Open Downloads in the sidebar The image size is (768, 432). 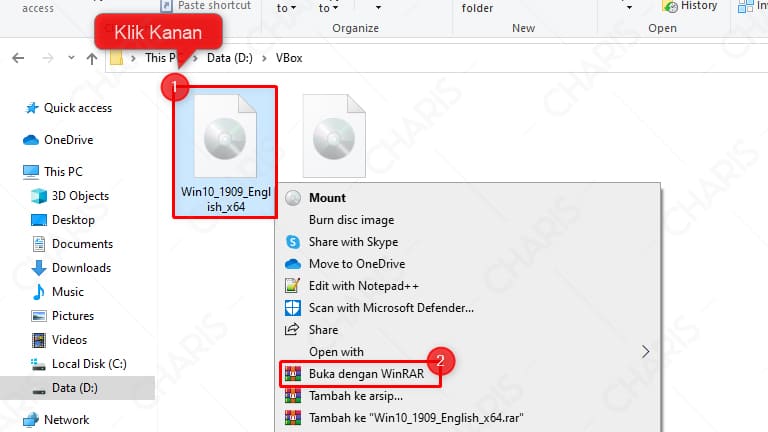point(81,268)
